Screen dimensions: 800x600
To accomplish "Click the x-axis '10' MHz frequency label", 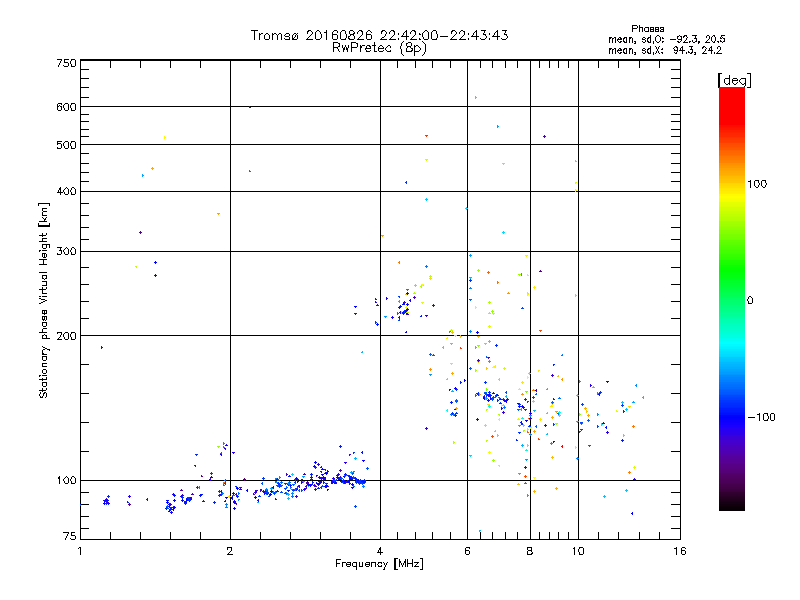I will click(x=578, y=551).
